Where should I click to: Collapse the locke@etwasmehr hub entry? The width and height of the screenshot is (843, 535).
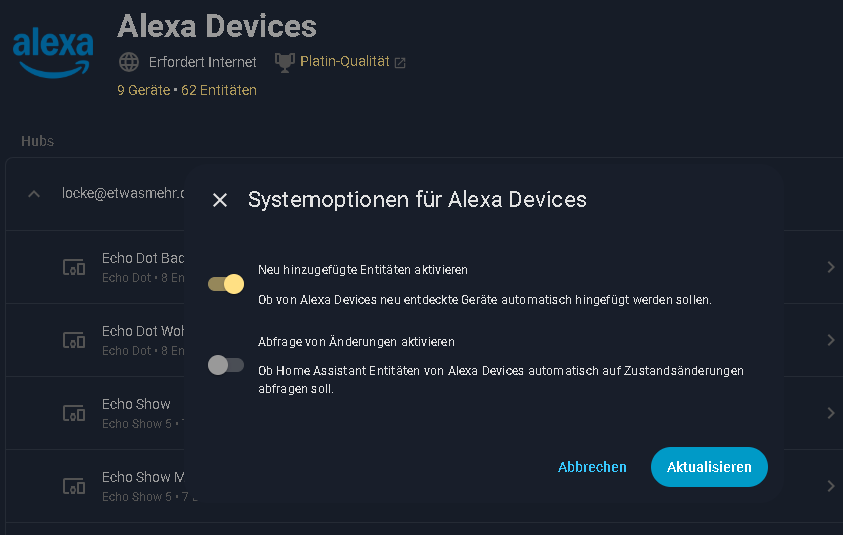34,194
